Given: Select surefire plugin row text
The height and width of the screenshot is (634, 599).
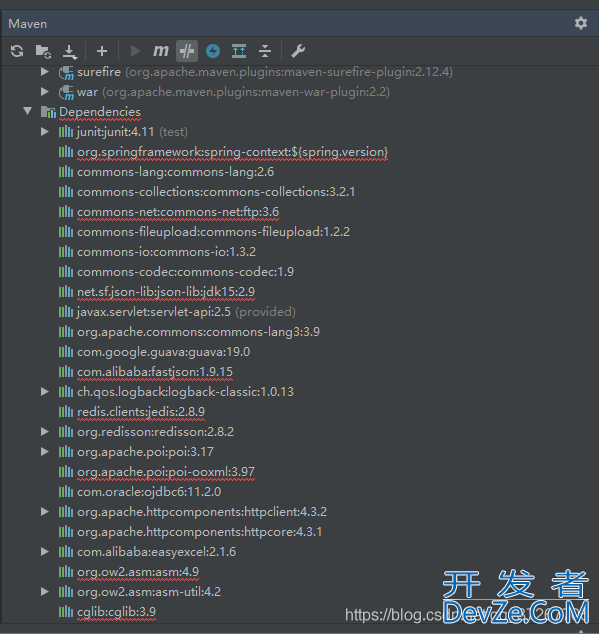Looking at the screenshot, I should point(265,72).
